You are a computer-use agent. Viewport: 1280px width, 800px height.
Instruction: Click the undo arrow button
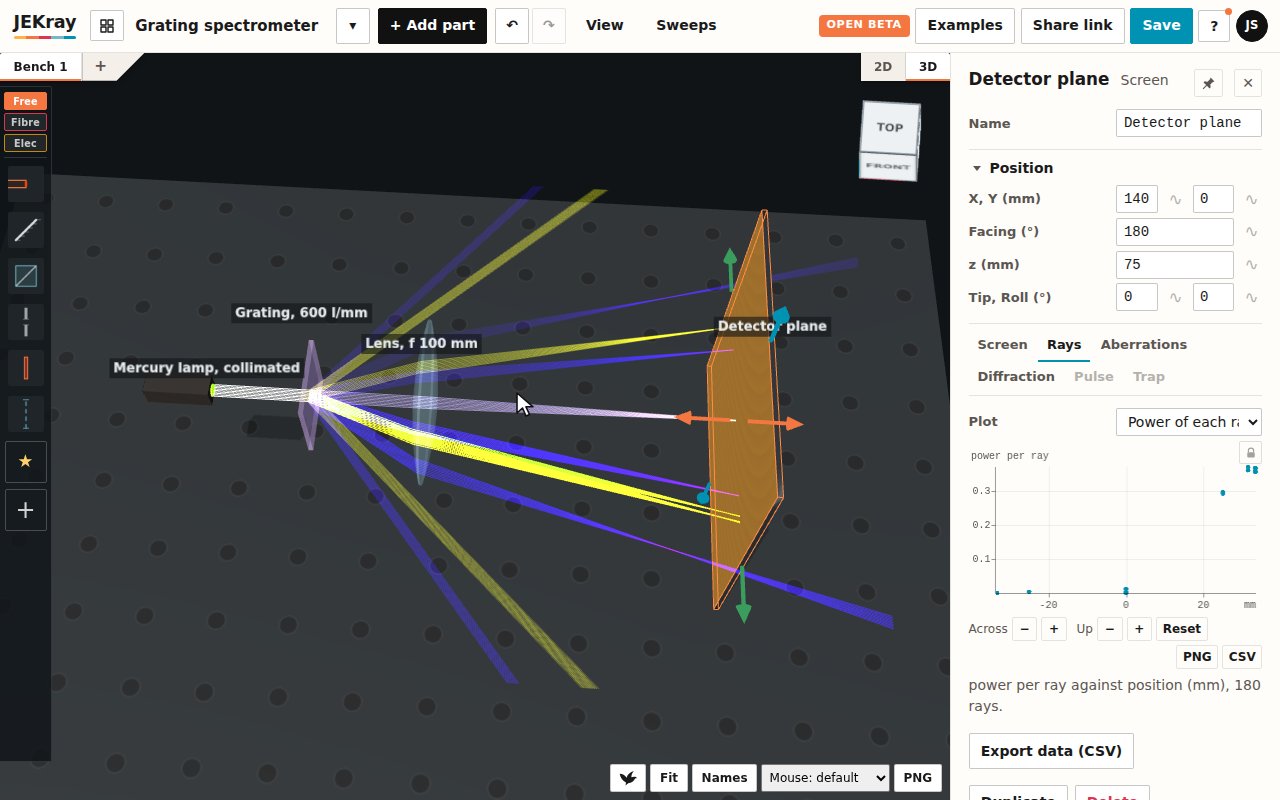click(512, 26)
